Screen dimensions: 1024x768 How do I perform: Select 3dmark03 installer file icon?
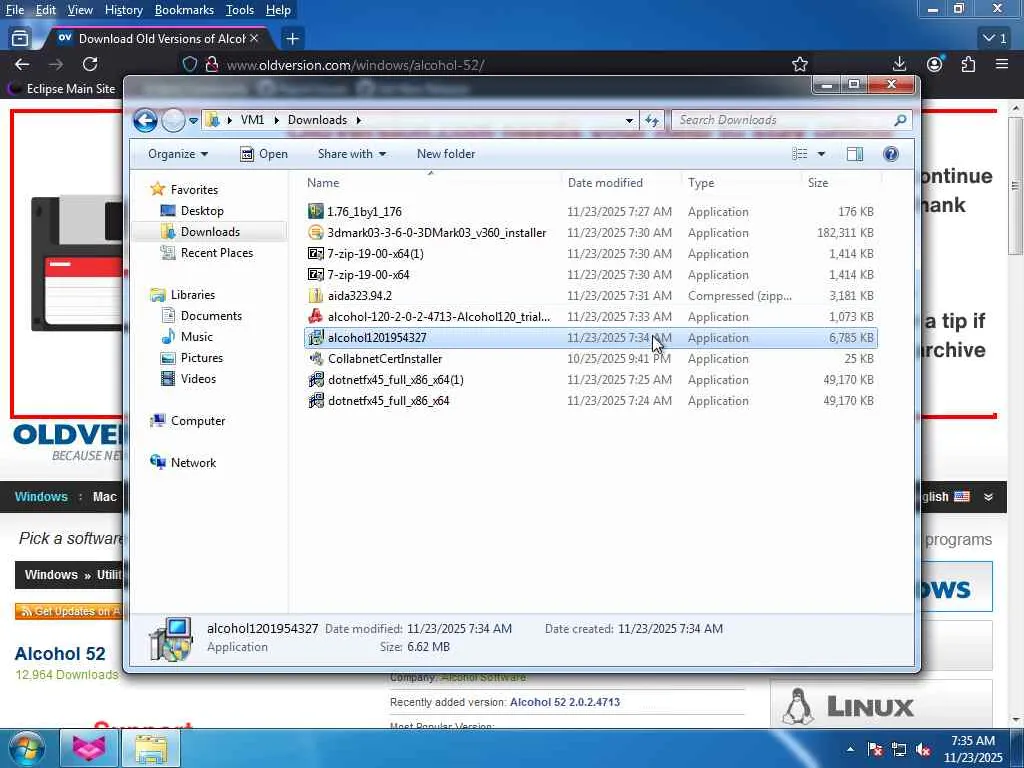[x=315, y=232]
